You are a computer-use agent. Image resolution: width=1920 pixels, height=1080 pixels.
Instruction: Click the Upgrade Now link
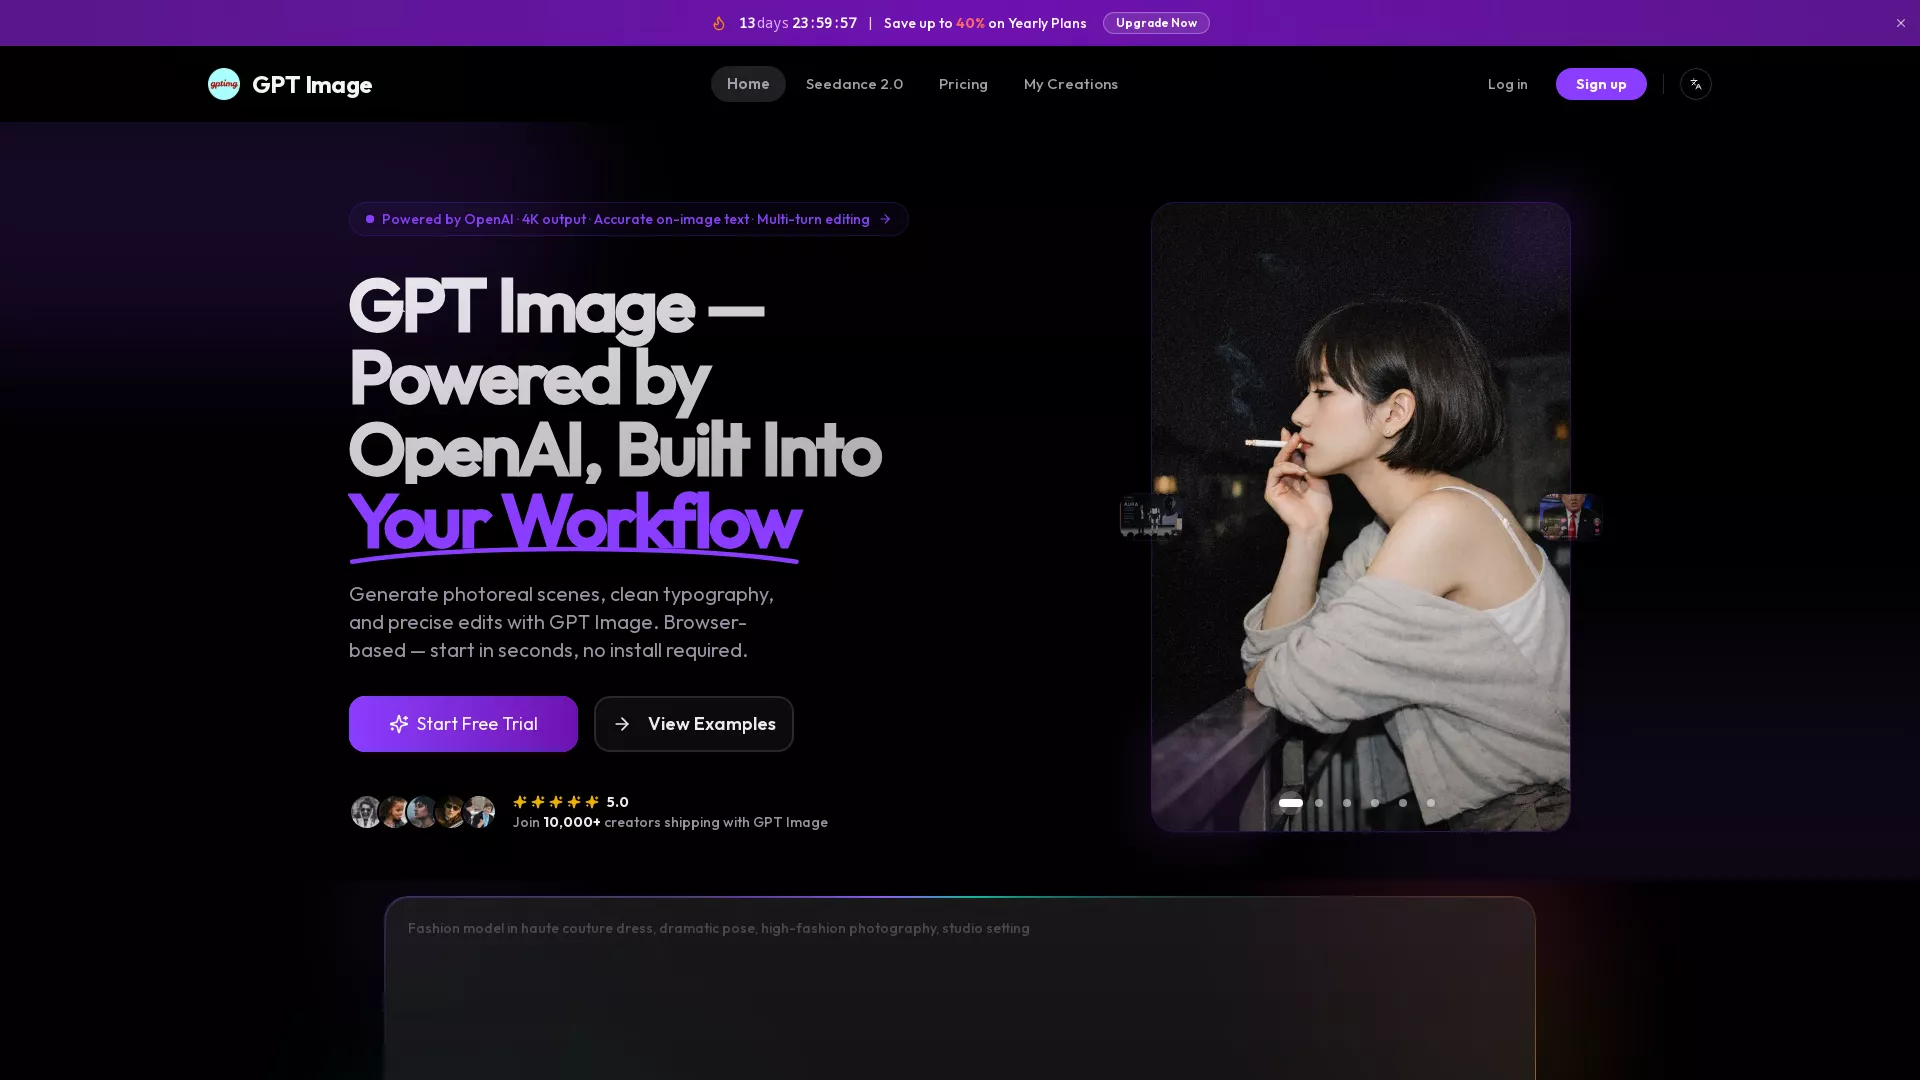click(x=1156, y=22)
